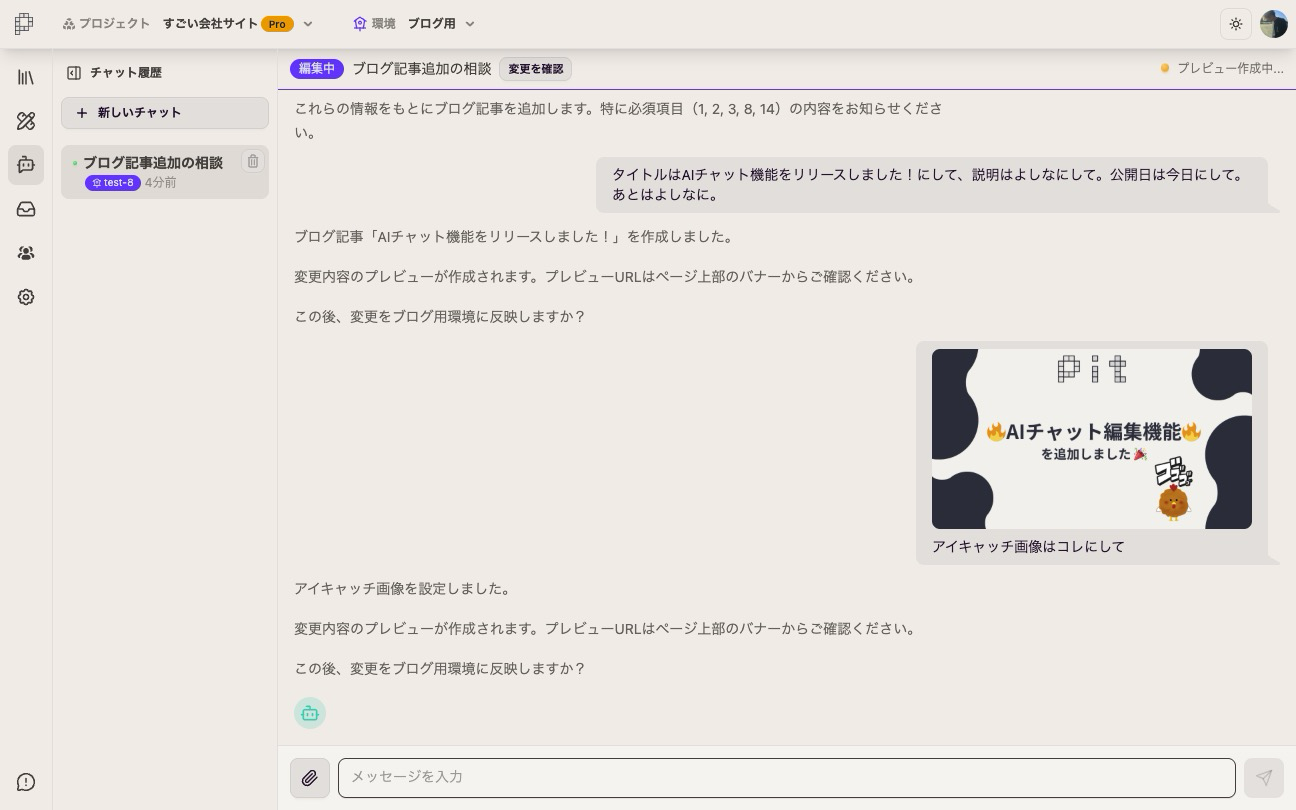The image size is (1296, 810).
Task: Click the send message arrow button
Action: (x=1264, y=778)
